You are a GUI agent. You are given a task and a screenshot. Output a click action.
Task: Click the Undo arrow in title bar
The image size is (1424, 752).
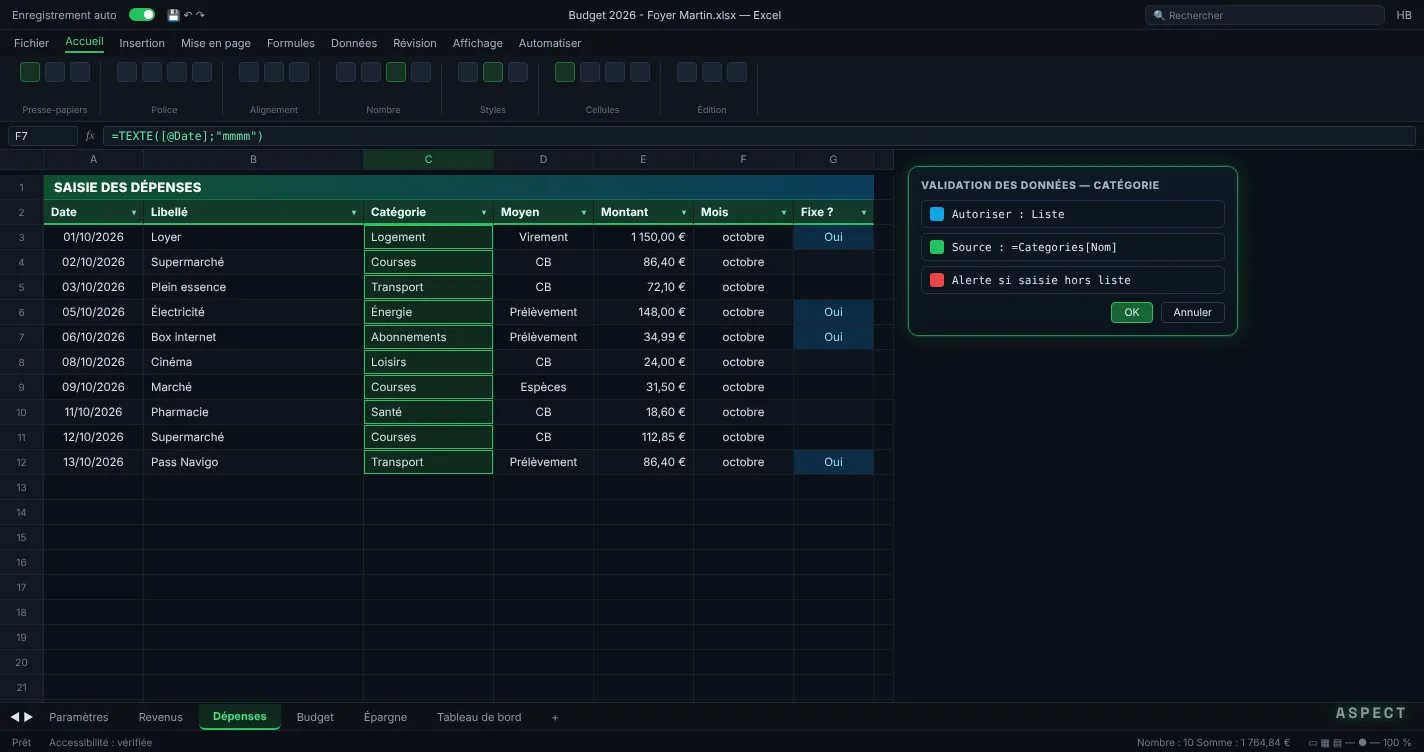pos(188,15)
